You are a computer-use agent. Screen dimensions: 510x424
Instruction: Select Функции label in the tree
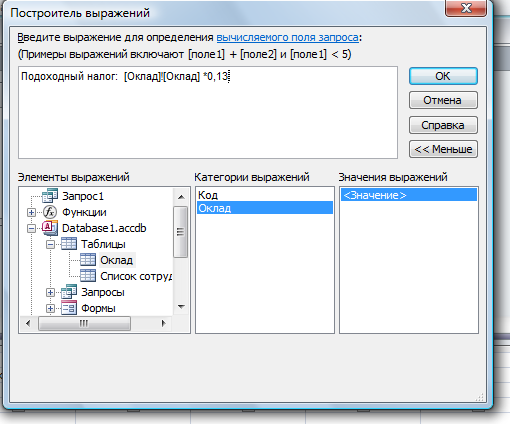pyautogui.click(x=84, y=212)
